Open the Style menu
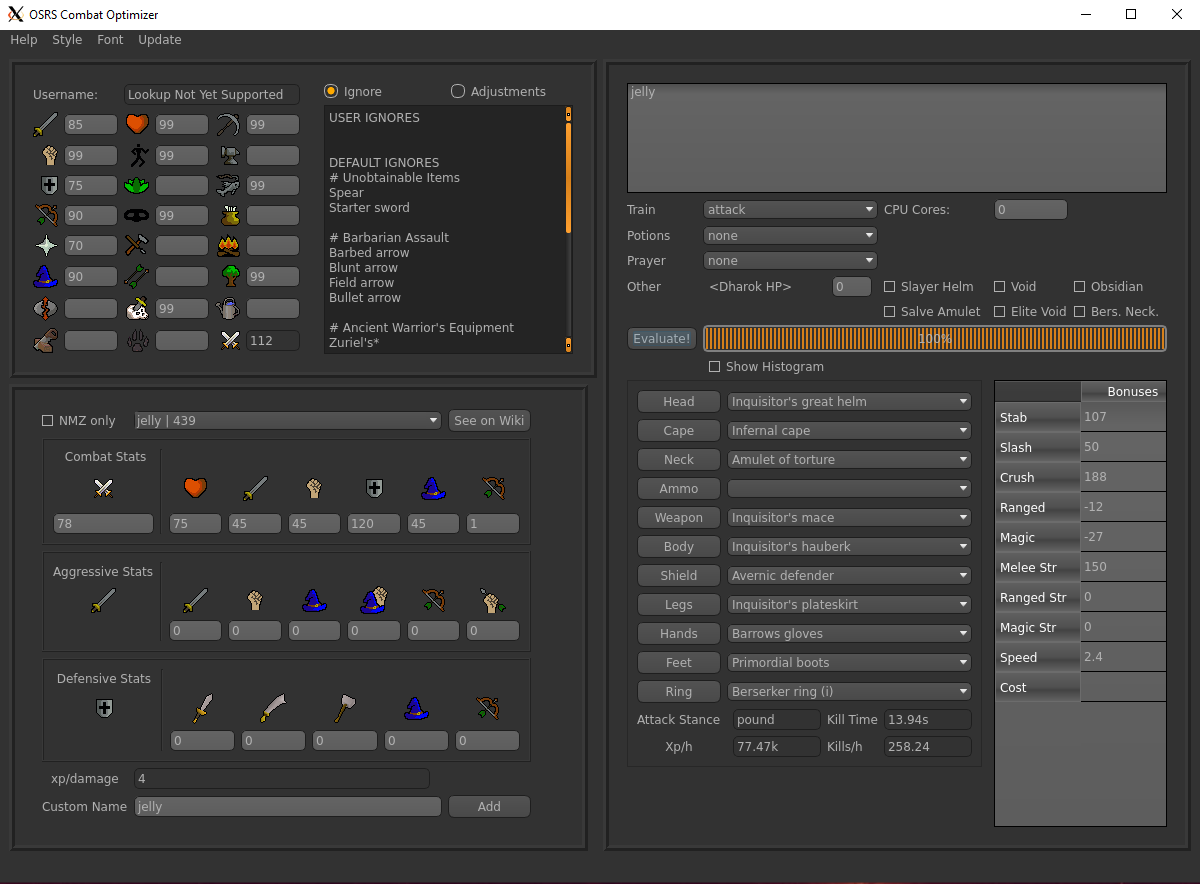This screenshot has width=1200, height=884. [67, 40]
